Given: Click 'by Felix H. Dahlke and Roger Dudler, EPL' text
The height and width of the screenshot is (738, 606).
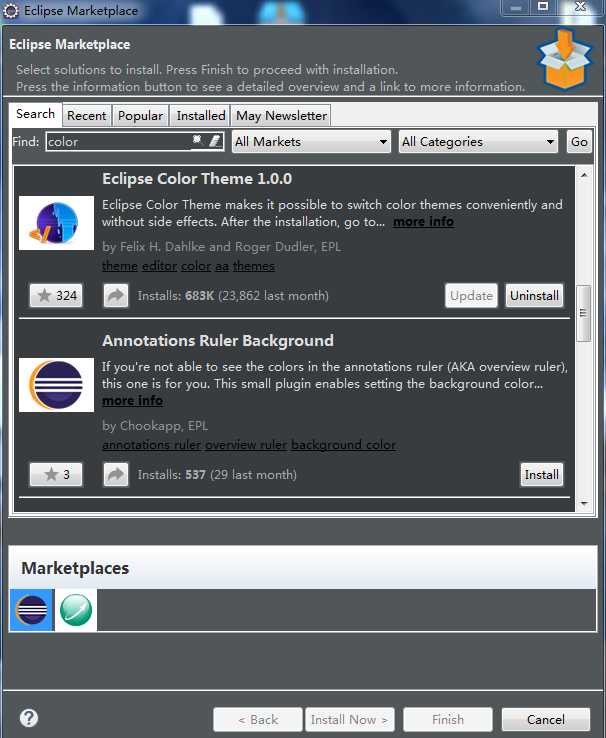Looking at the screenshot, I should (222, 247).
